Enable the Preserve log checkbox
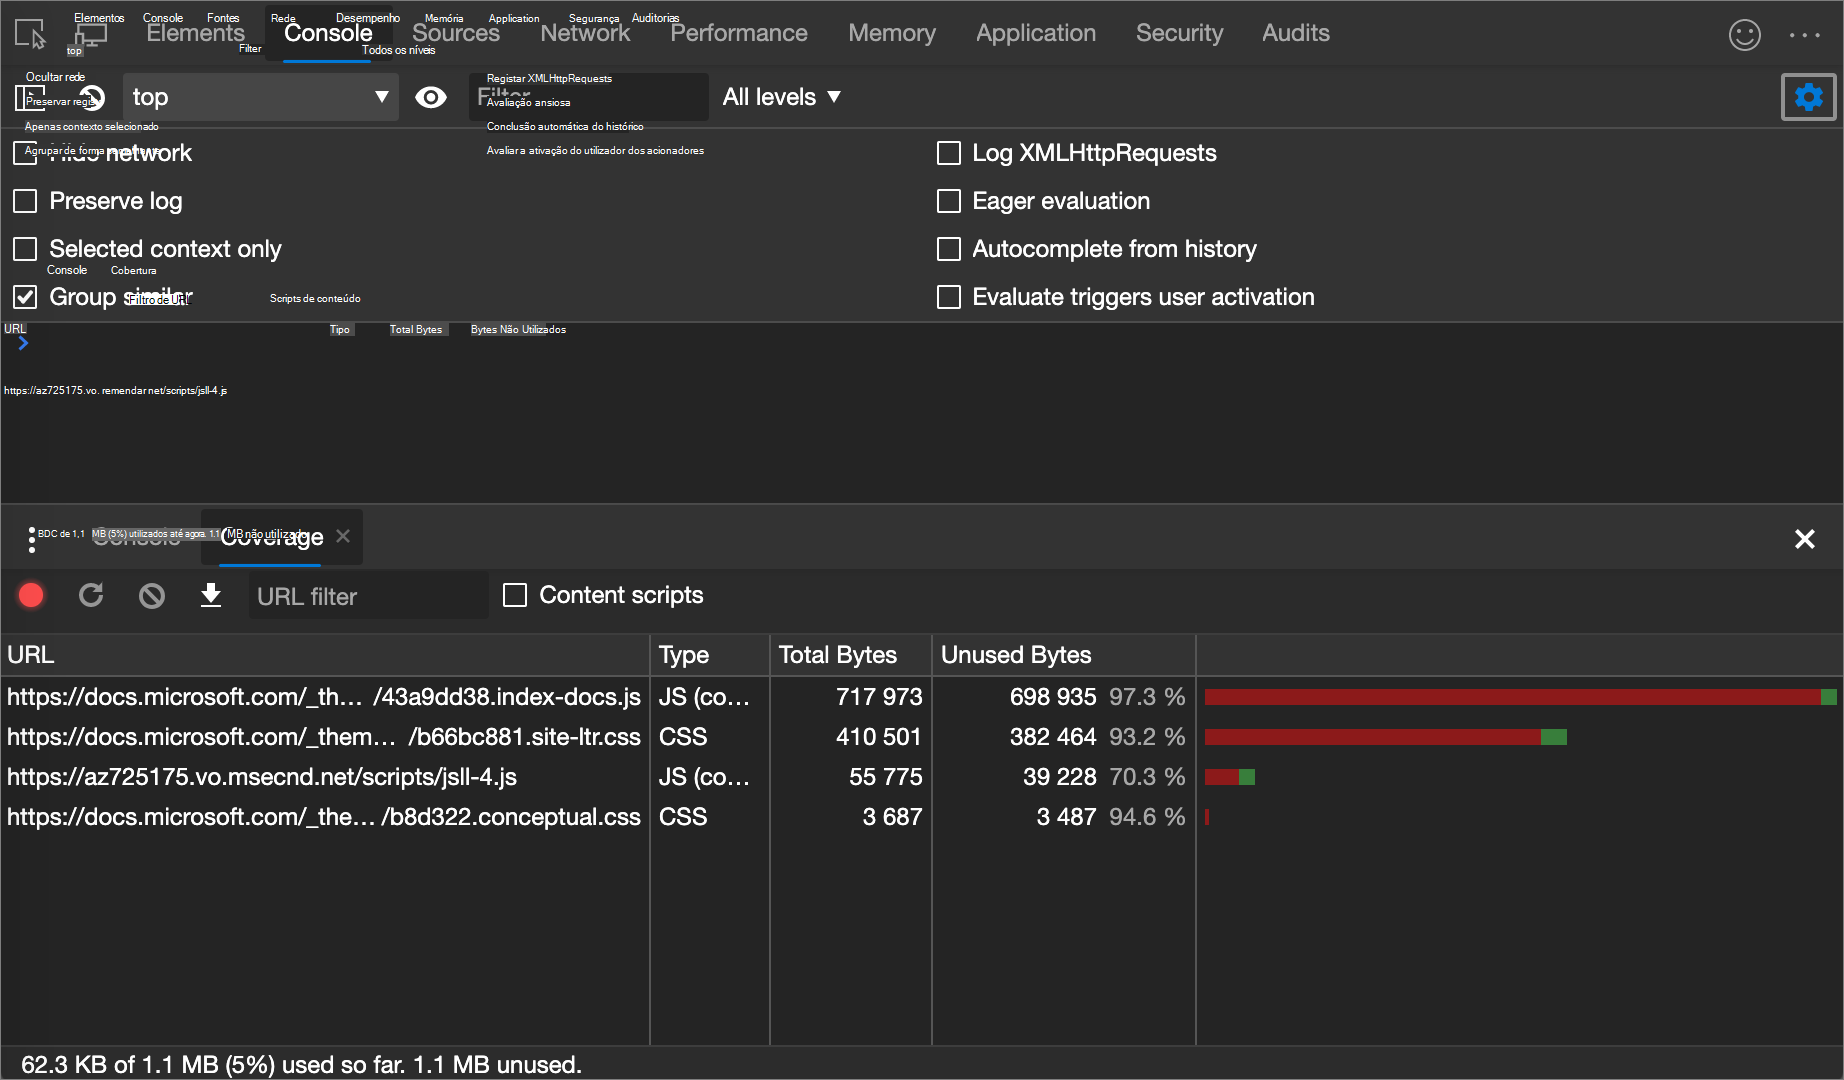Screen dimensions: 1844x1080 pos(25,201)
